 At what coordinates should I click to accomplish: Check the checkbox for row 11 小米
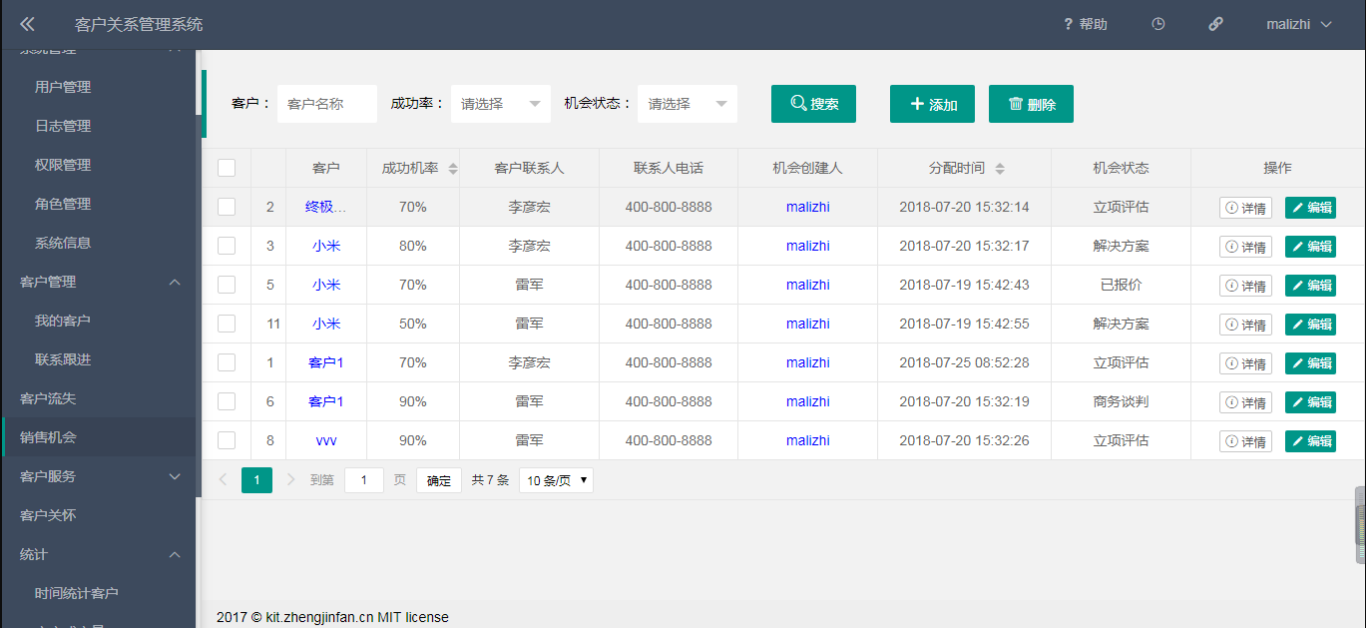pos(226,323)
